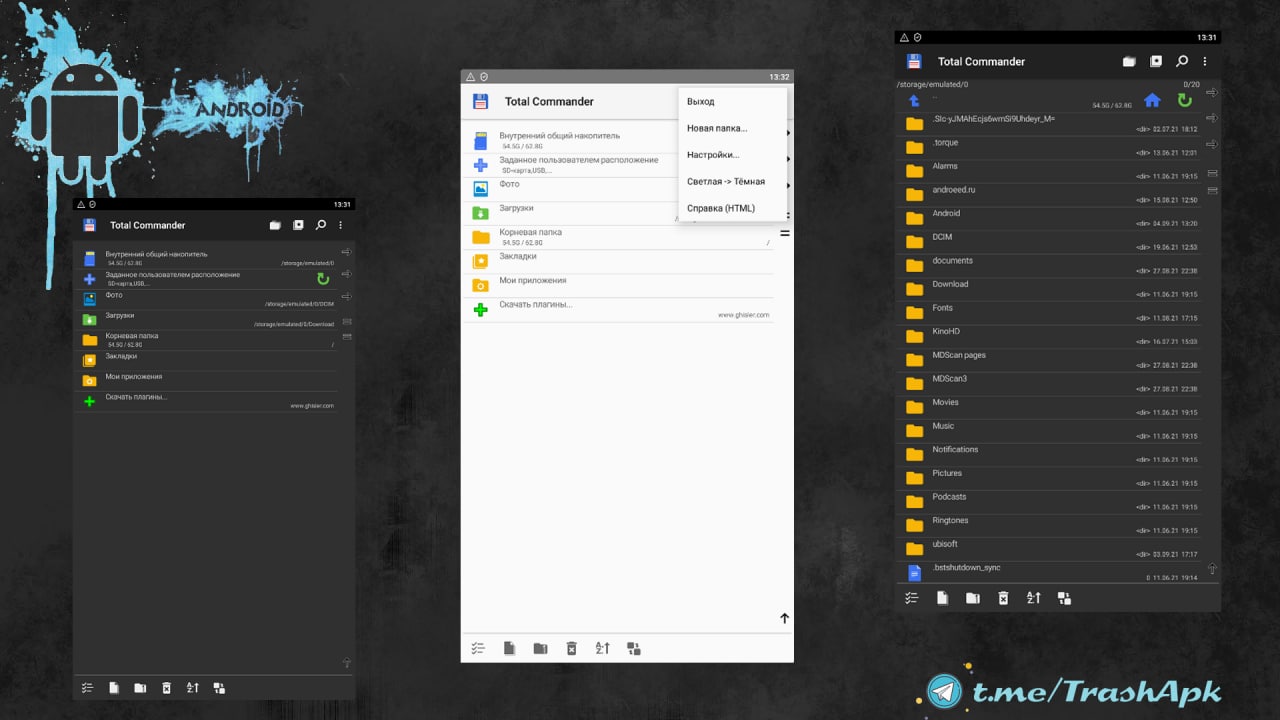Click the last bottom toolbar icon in folder-list window
This screenshot has width=1280, height=720.
coord(1064,598)
